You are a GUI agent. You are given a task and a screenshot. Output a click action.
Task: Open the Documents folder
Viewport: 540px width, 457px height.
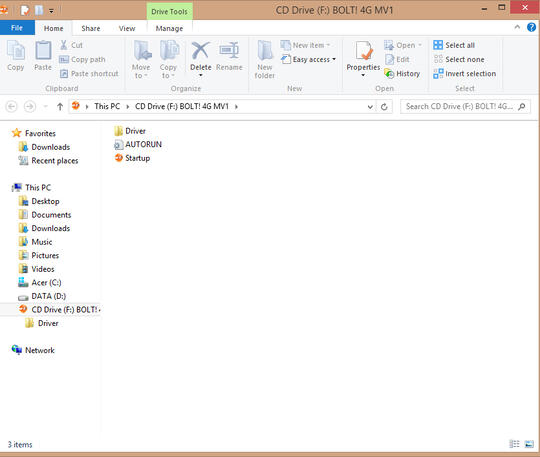click(45, 215)
